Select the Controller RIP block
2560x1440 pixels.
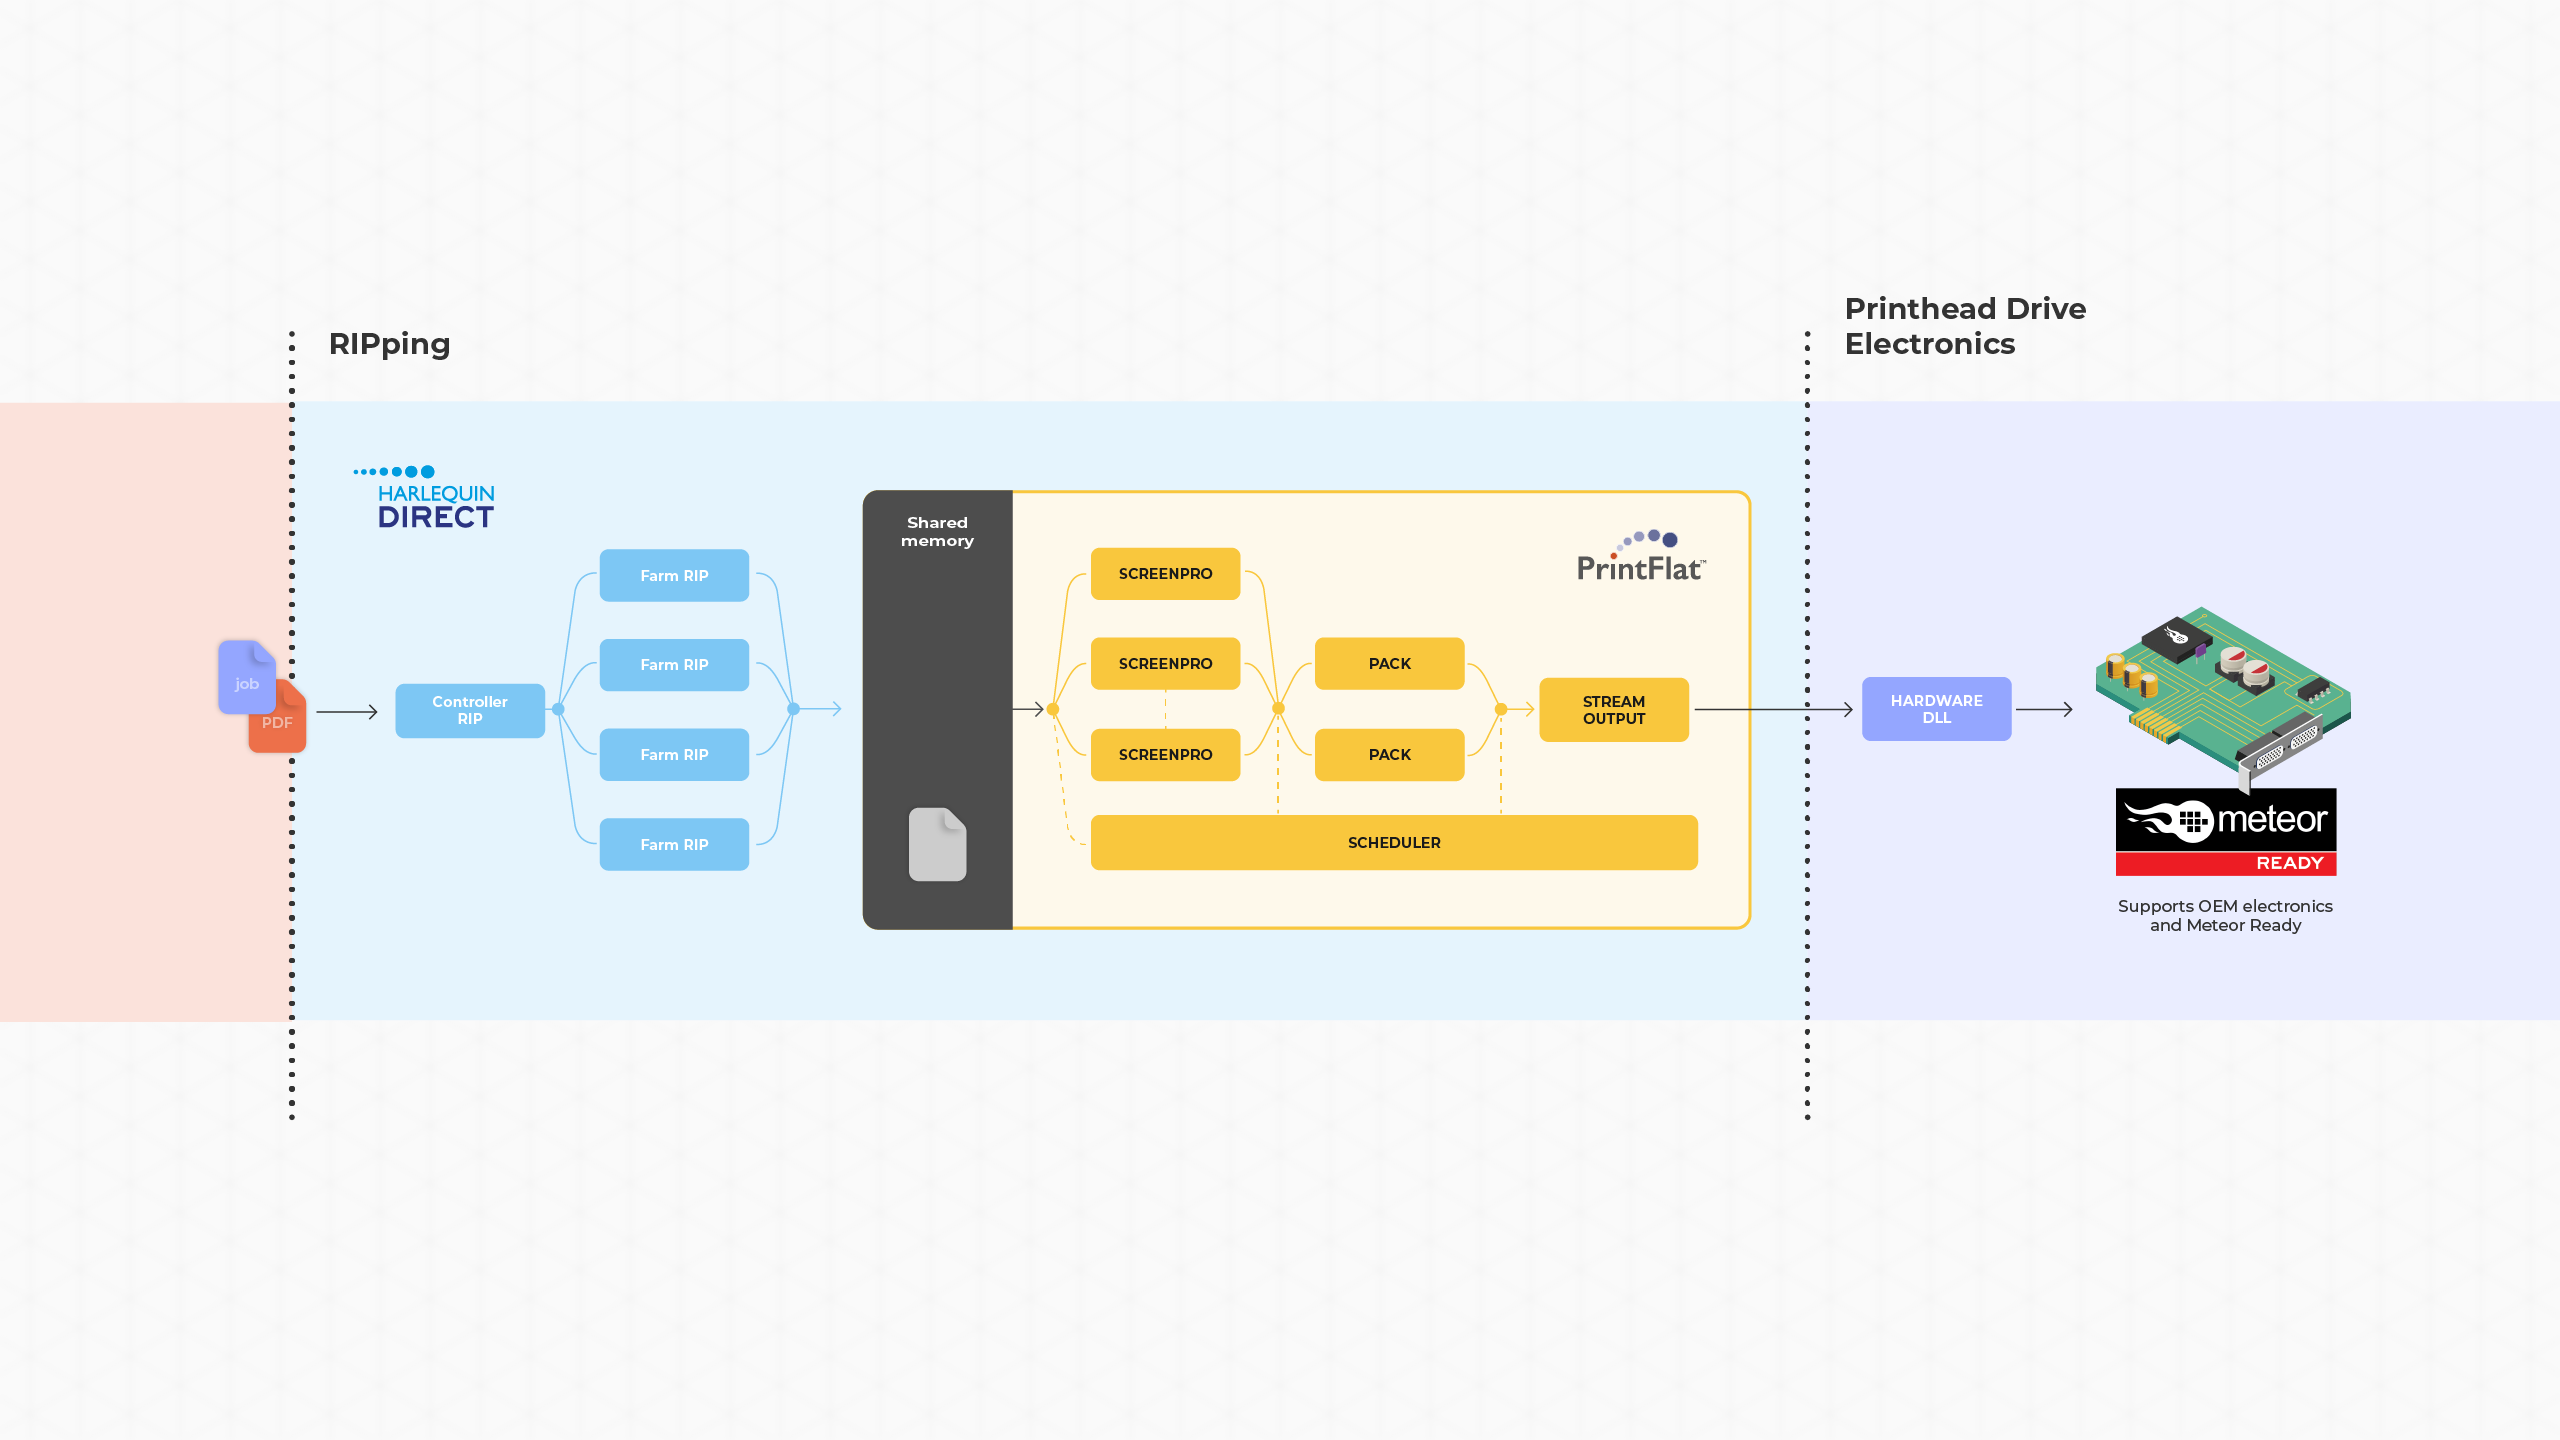point(470,710)
